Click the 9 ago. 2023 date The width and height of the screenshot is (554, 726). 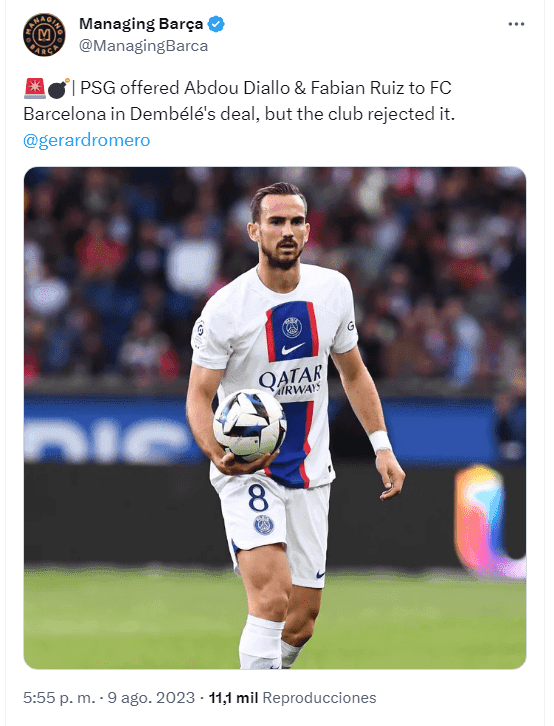point(151,697)
